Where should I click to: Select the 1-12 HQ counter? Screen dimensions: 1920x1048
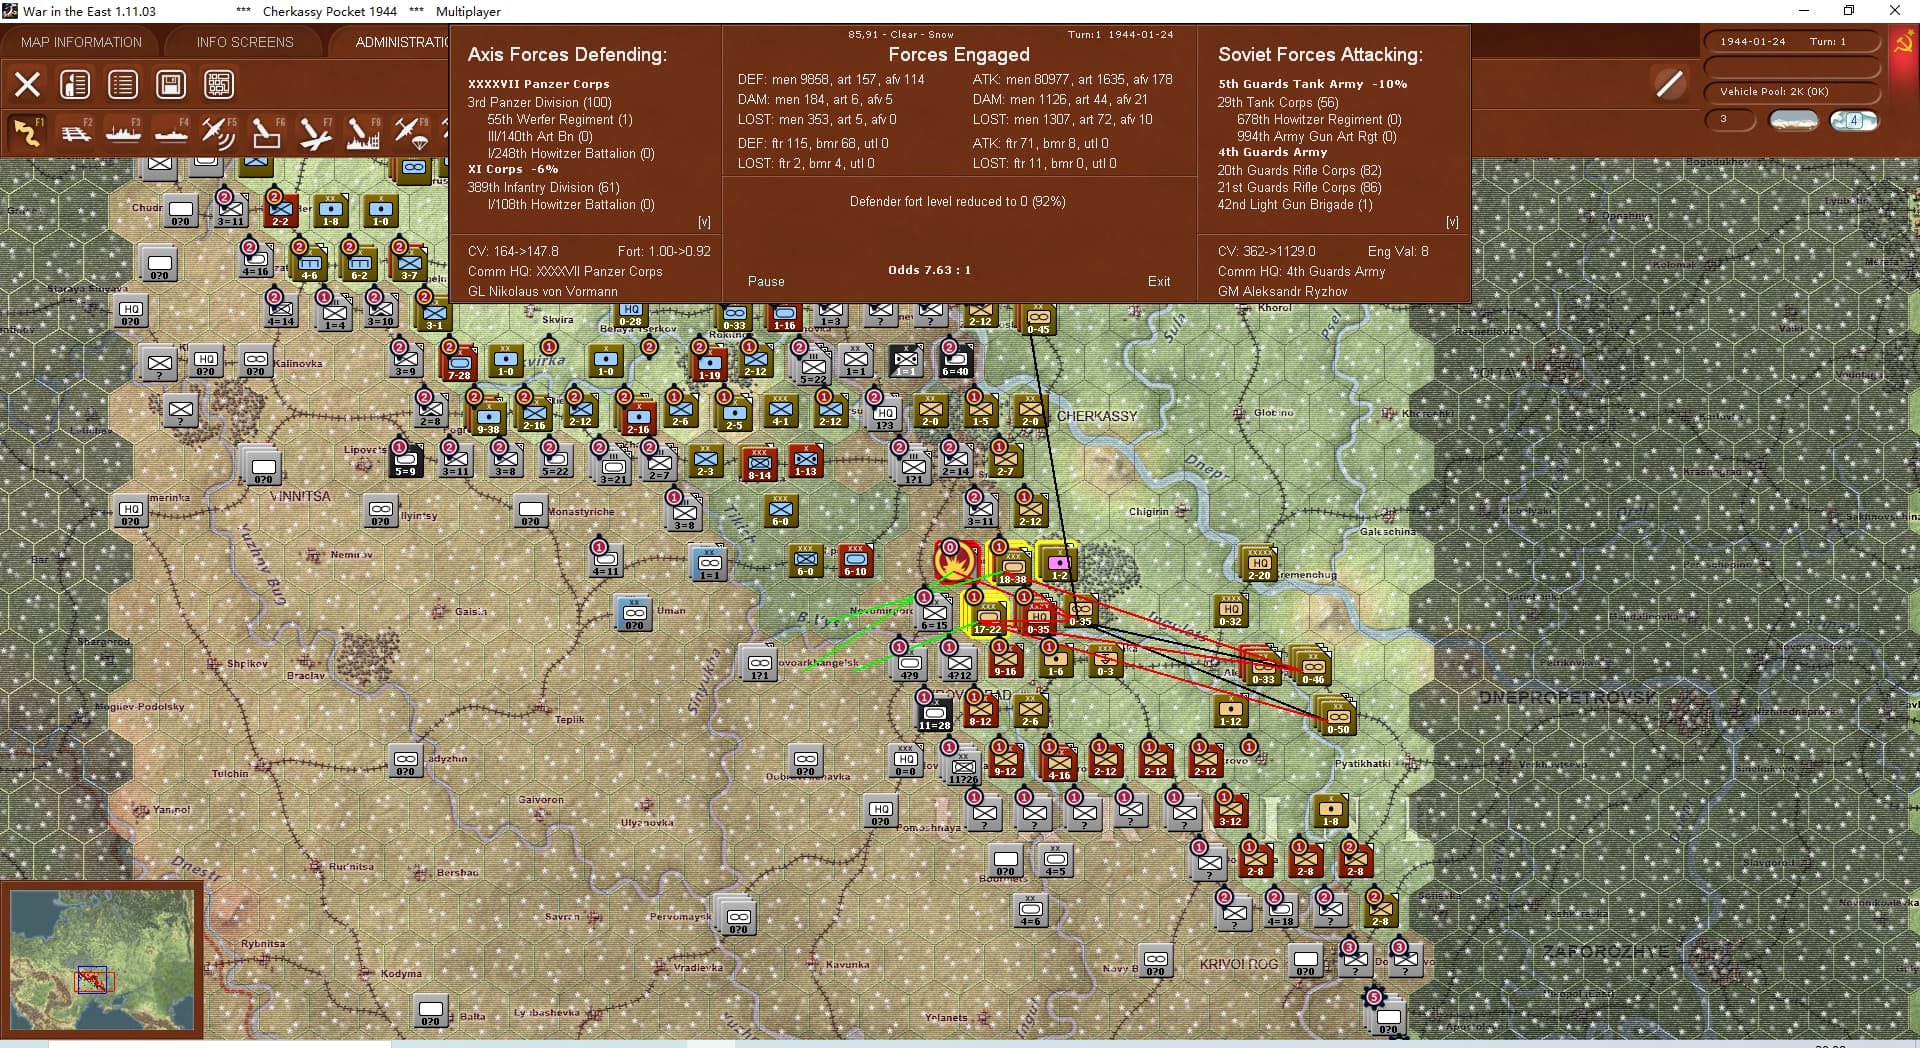[x=1230, y=711]
